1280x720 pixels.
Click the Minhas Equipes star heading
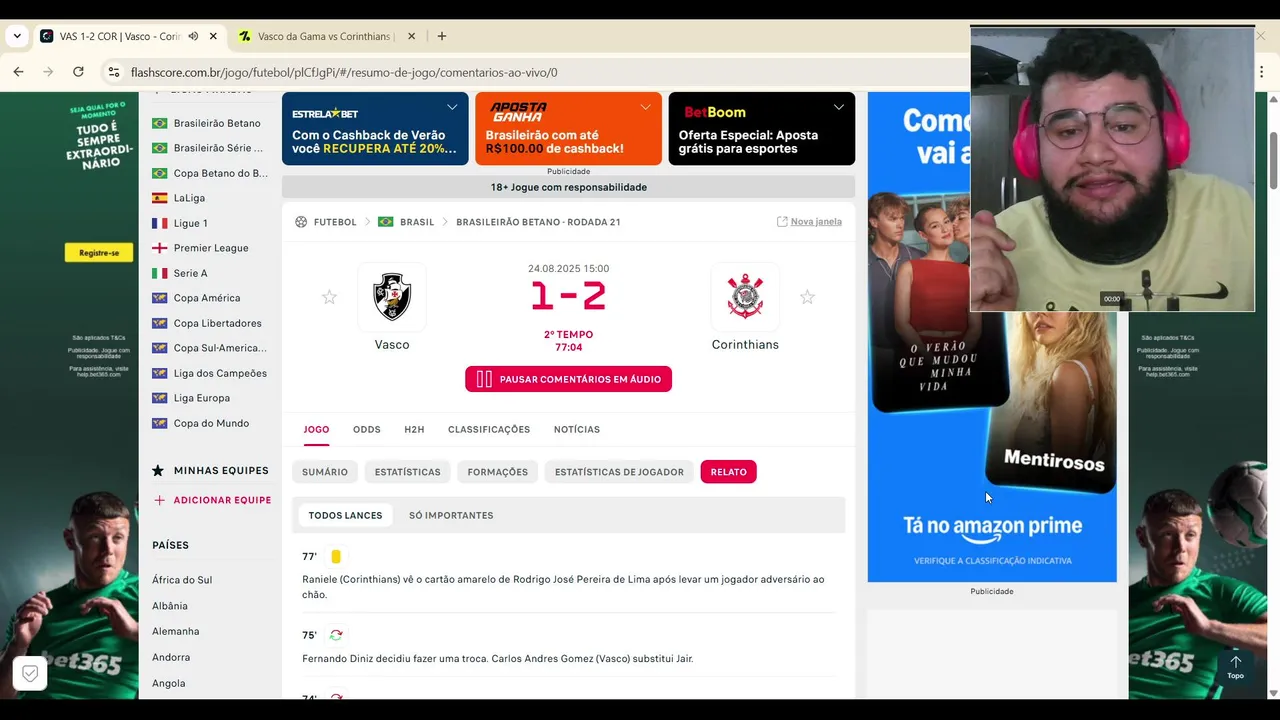tap(210, 470)
